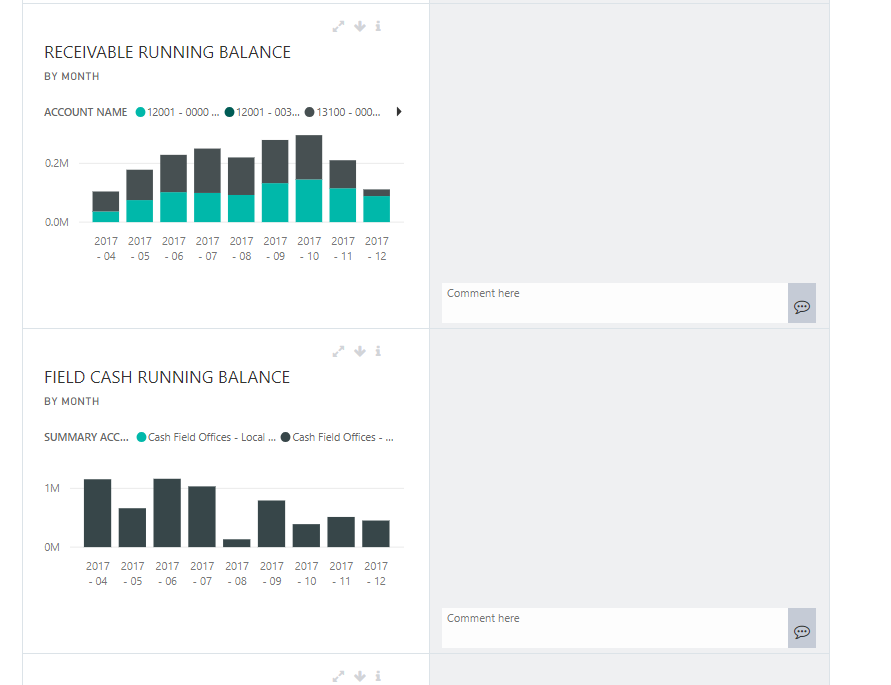Click the ACCOUNT NAME legend label
891x685 pixels.
click(86, 112)
